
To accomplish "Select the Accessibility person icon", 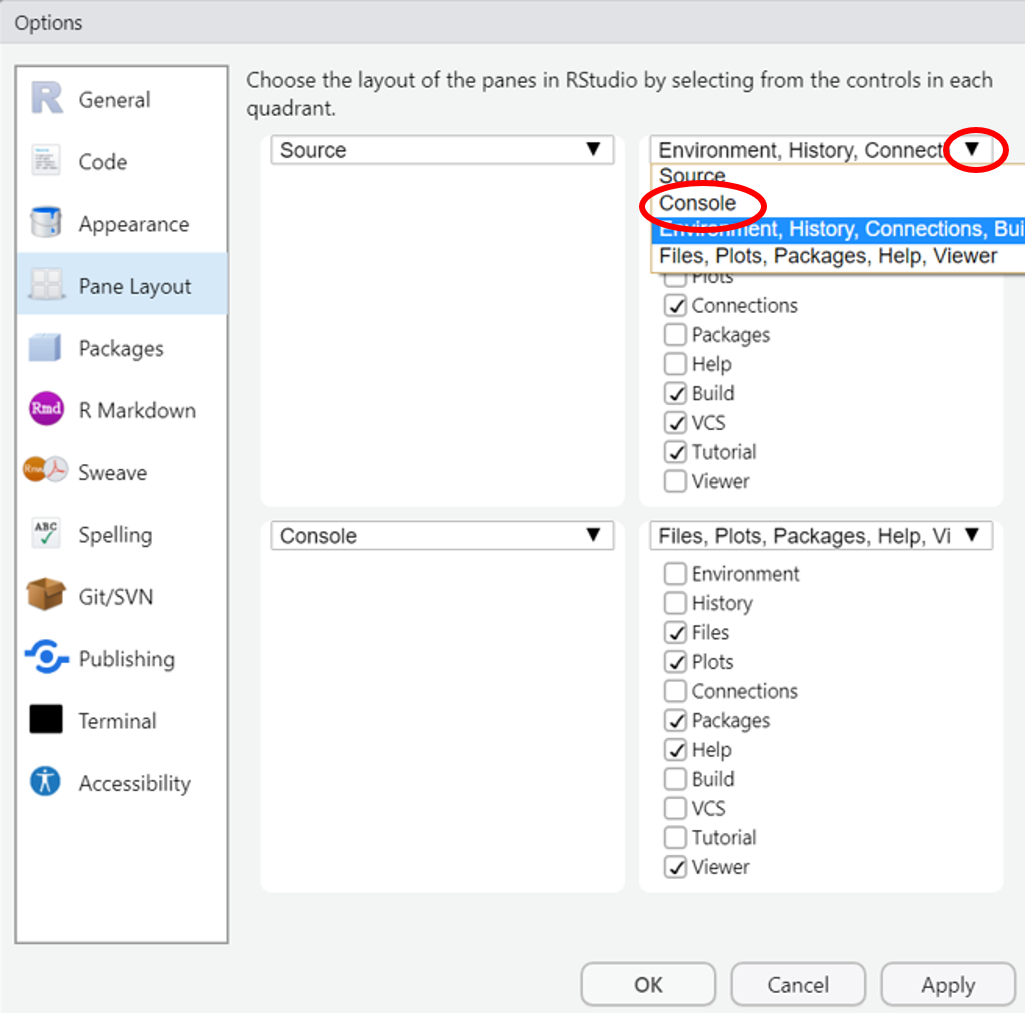I will click(47, 783).
